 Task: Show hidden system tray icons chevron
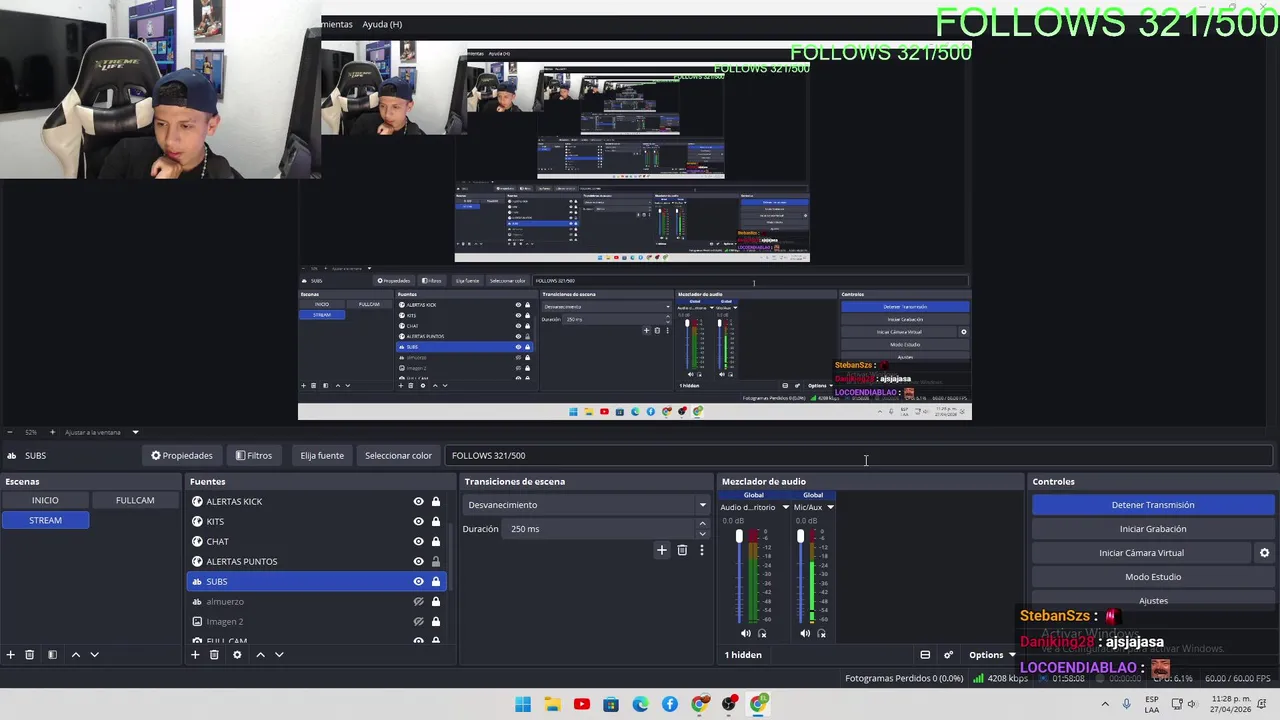point(1105,704)
